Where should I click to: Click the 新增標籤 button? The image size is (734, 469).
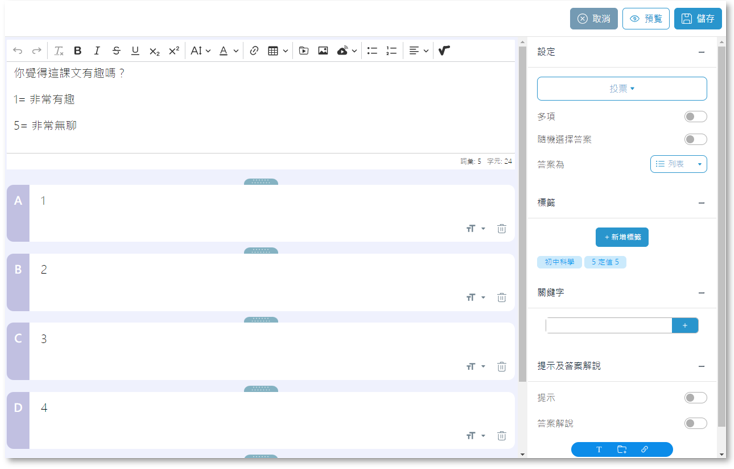click(x=622, y=237)
